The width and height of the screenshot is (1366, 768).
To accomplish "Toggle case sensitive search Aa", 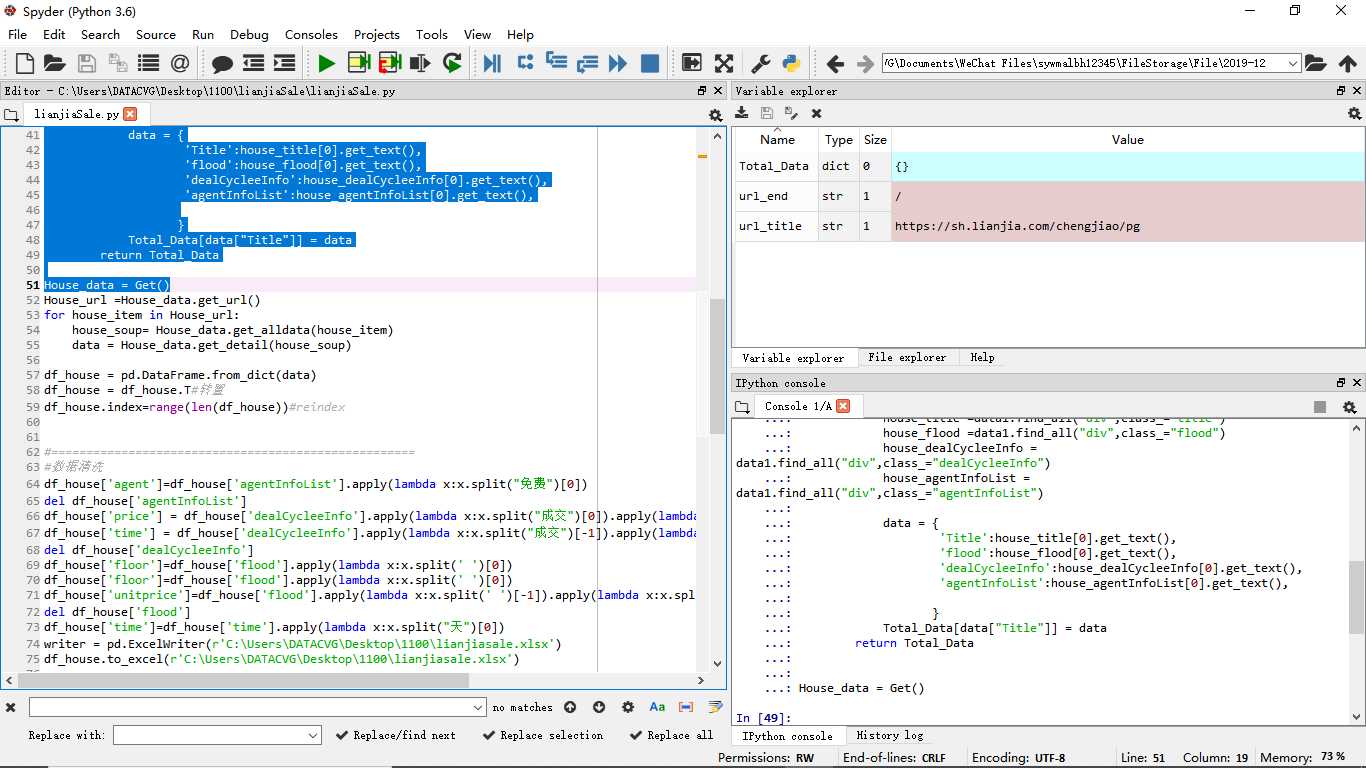I will (x=657, y=707).
